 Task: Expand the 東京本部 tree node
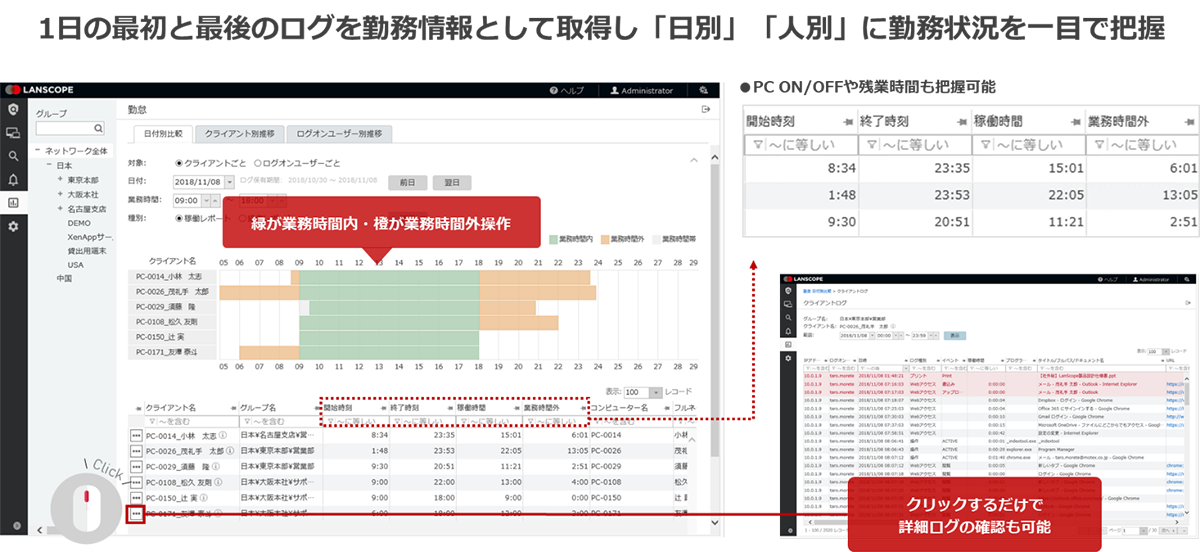click(60, 180)
